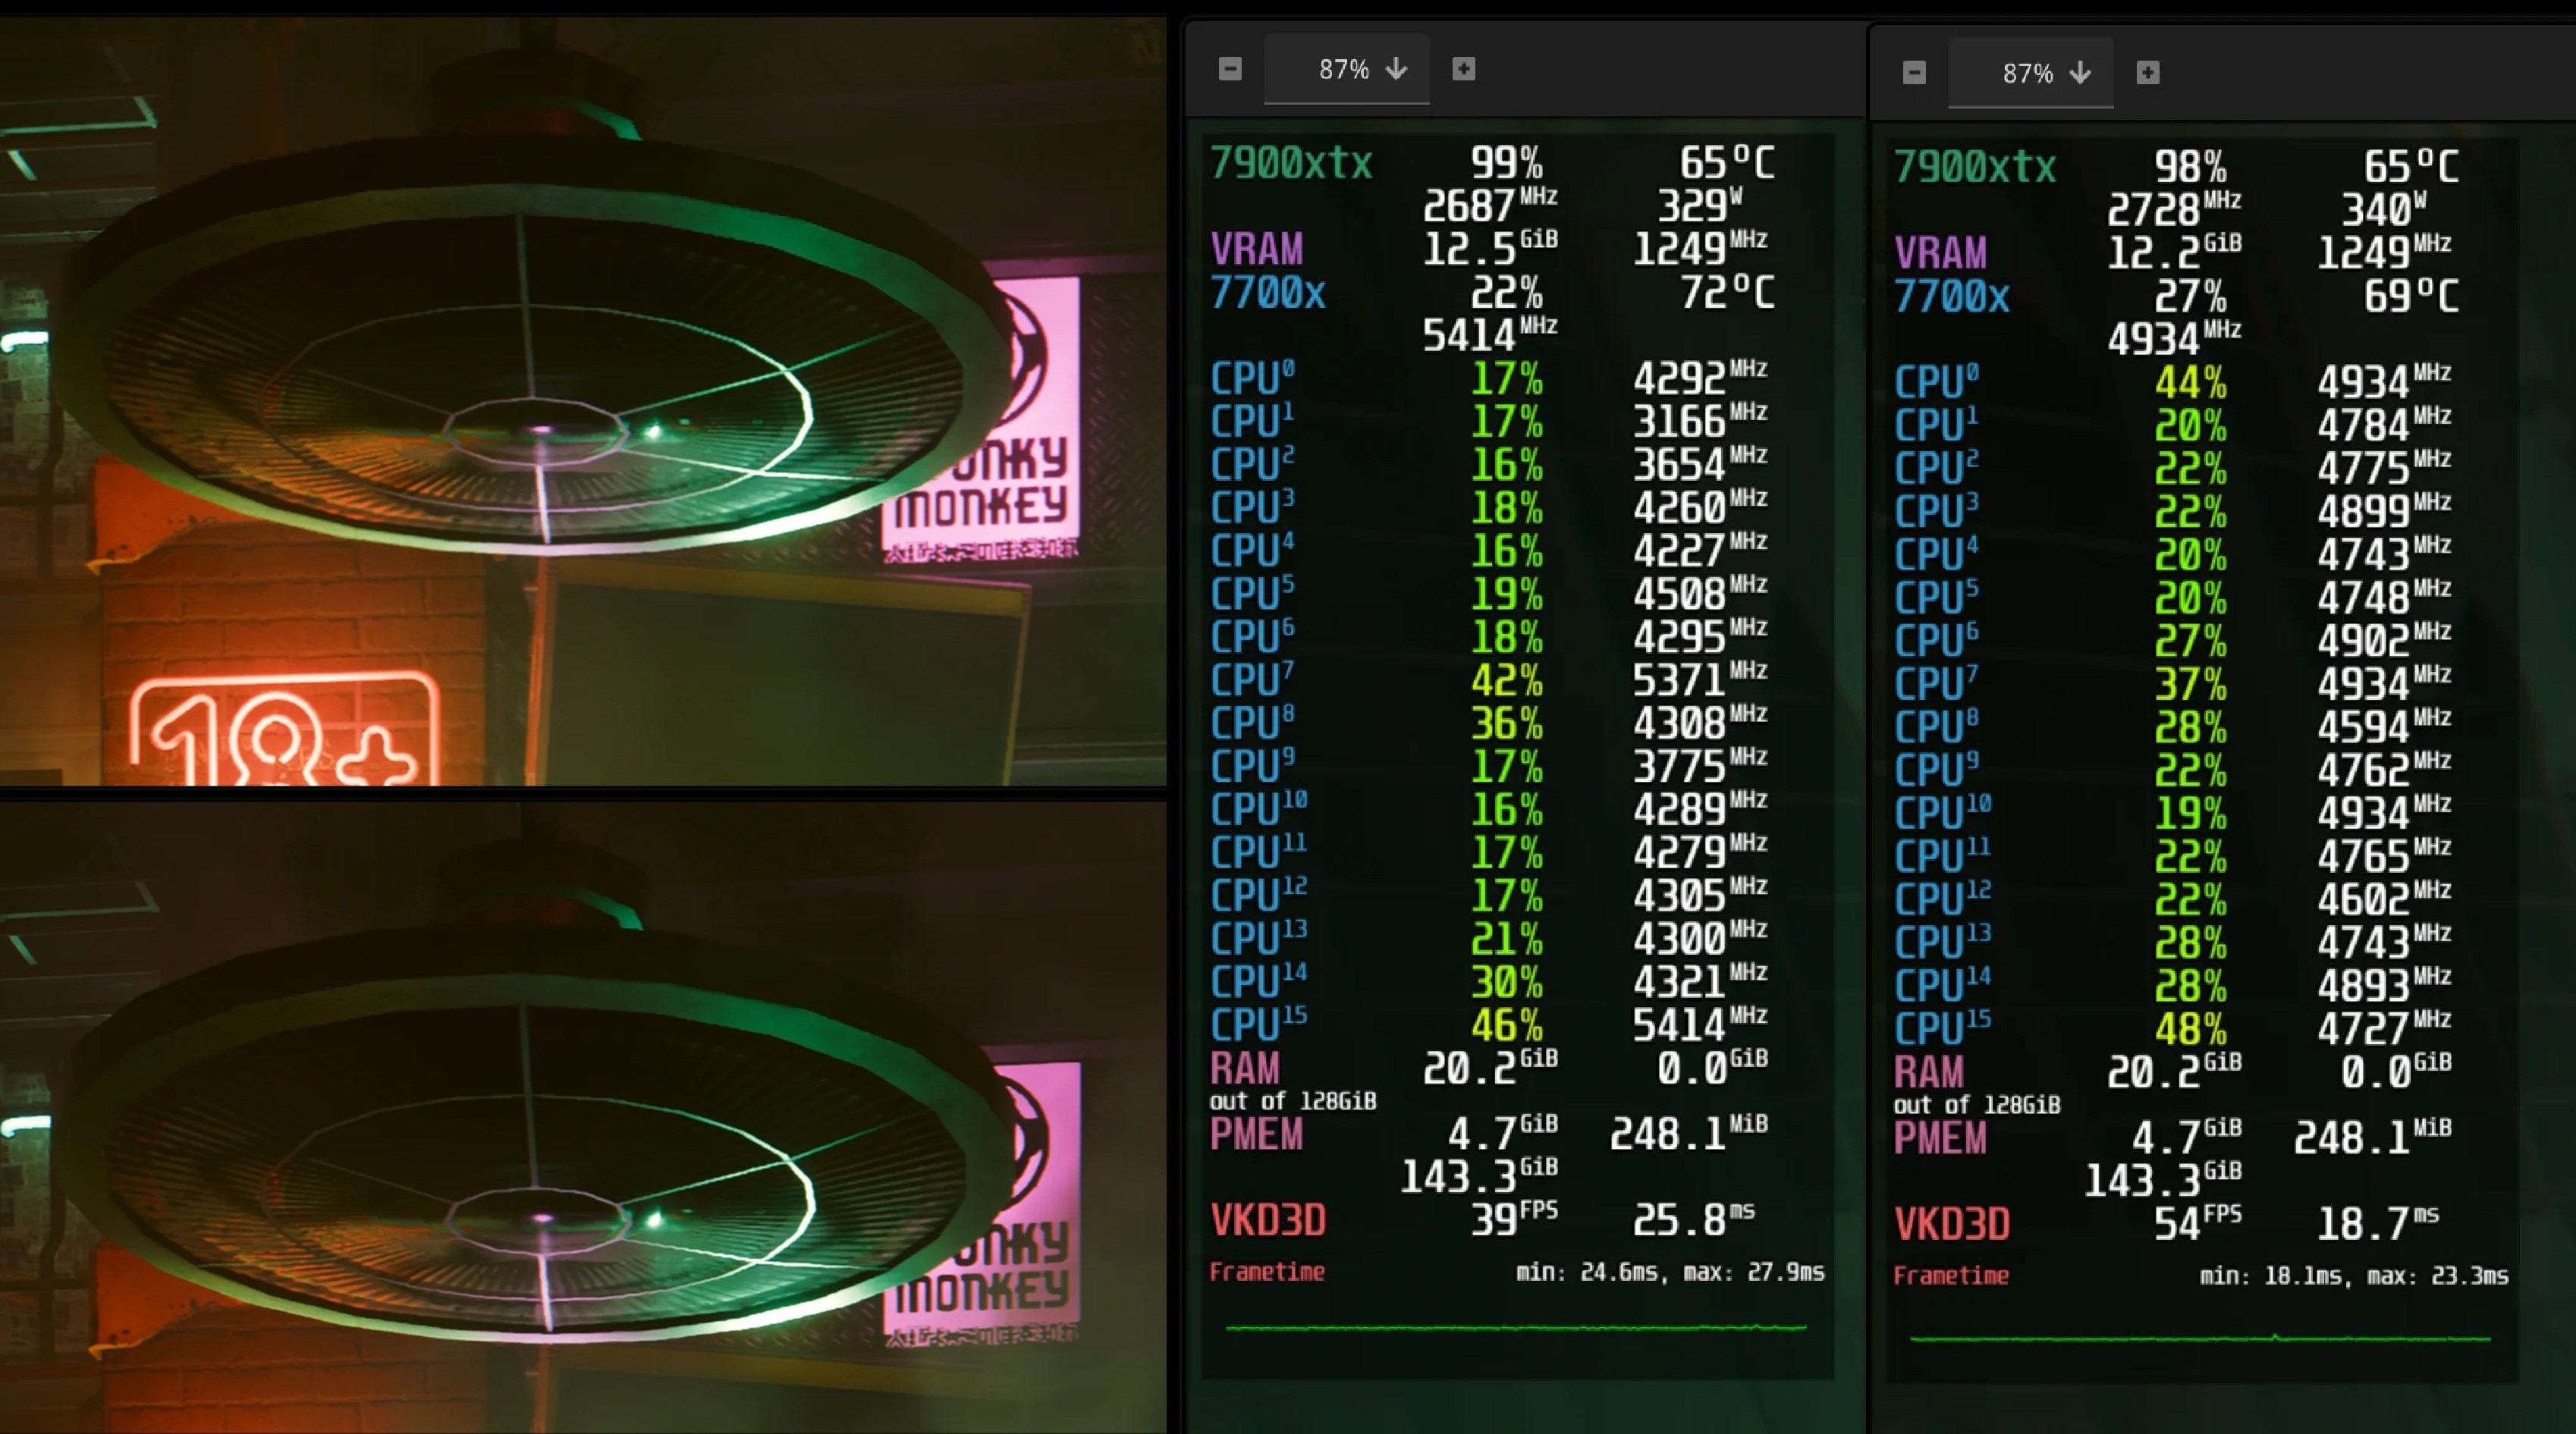Click the 4594 MHz CPU8 clock value
The width and height of the screenshot is (2576, 1434).
point(2383,726)
